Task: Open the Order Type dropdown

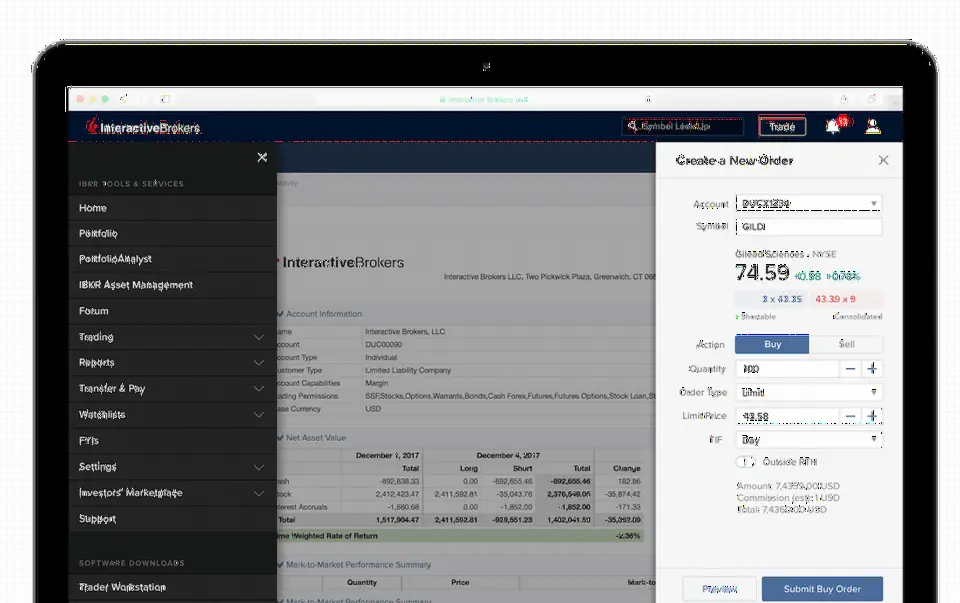Action: point(809,392)
